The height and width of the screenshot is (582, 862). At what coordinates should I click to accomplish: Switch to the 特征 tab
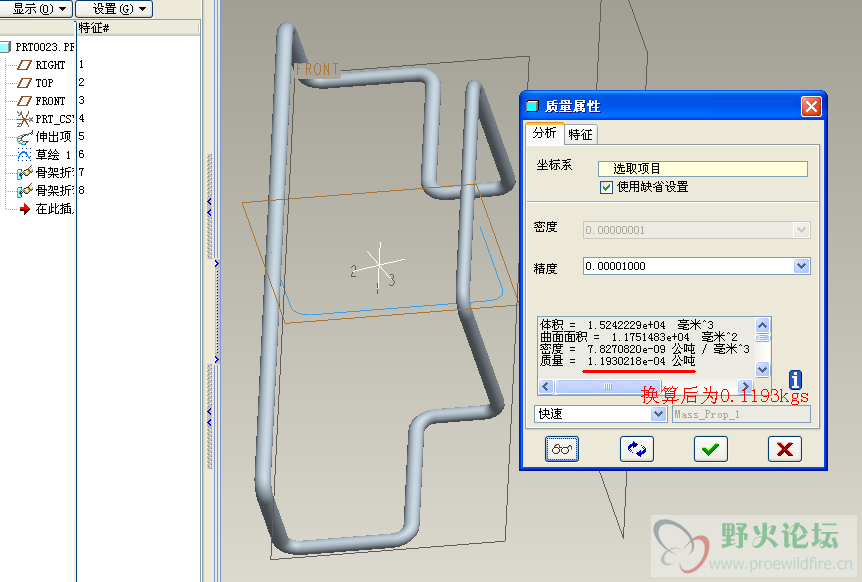tap(581, 135)
